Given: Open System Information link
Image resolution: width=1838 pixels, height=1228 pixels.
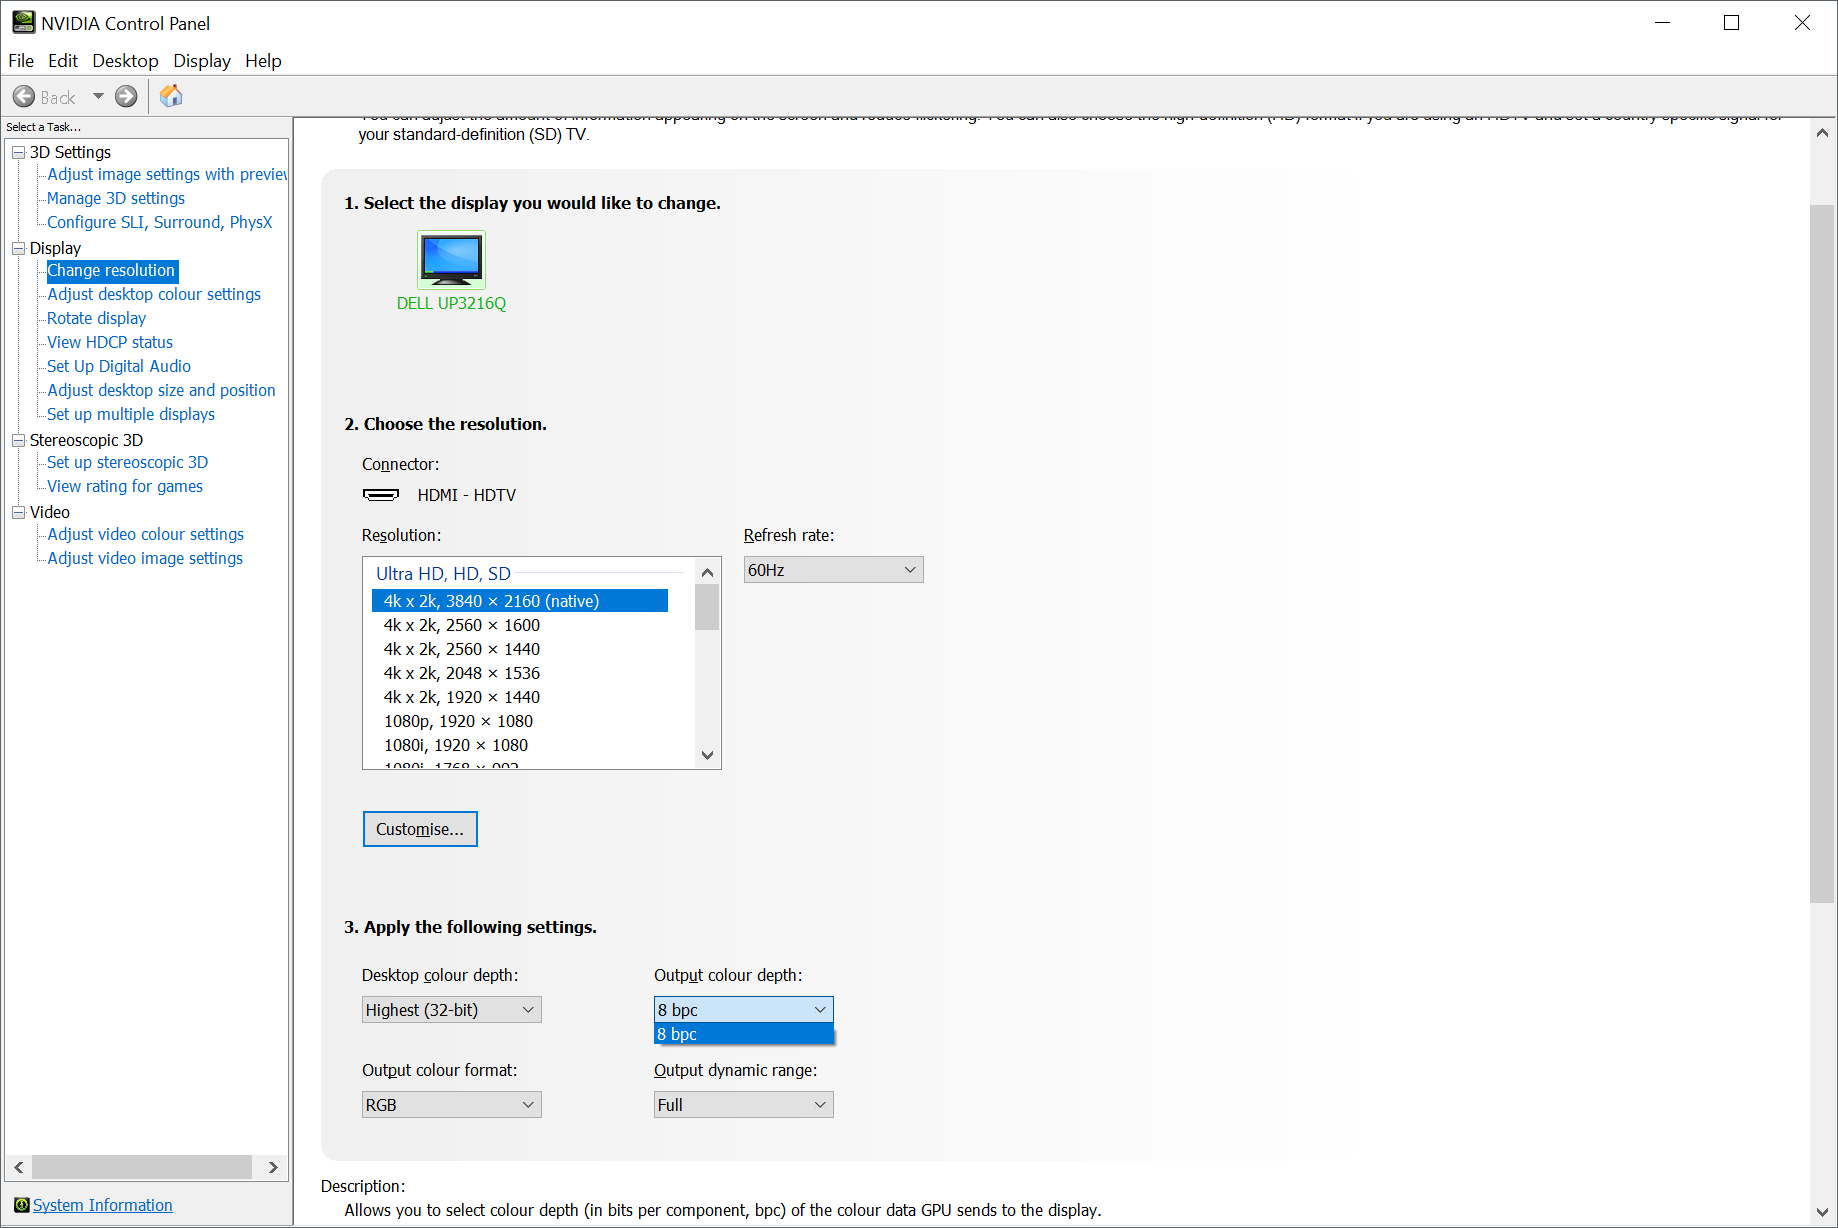Looking at the screenshot, I should (102, 1205).
